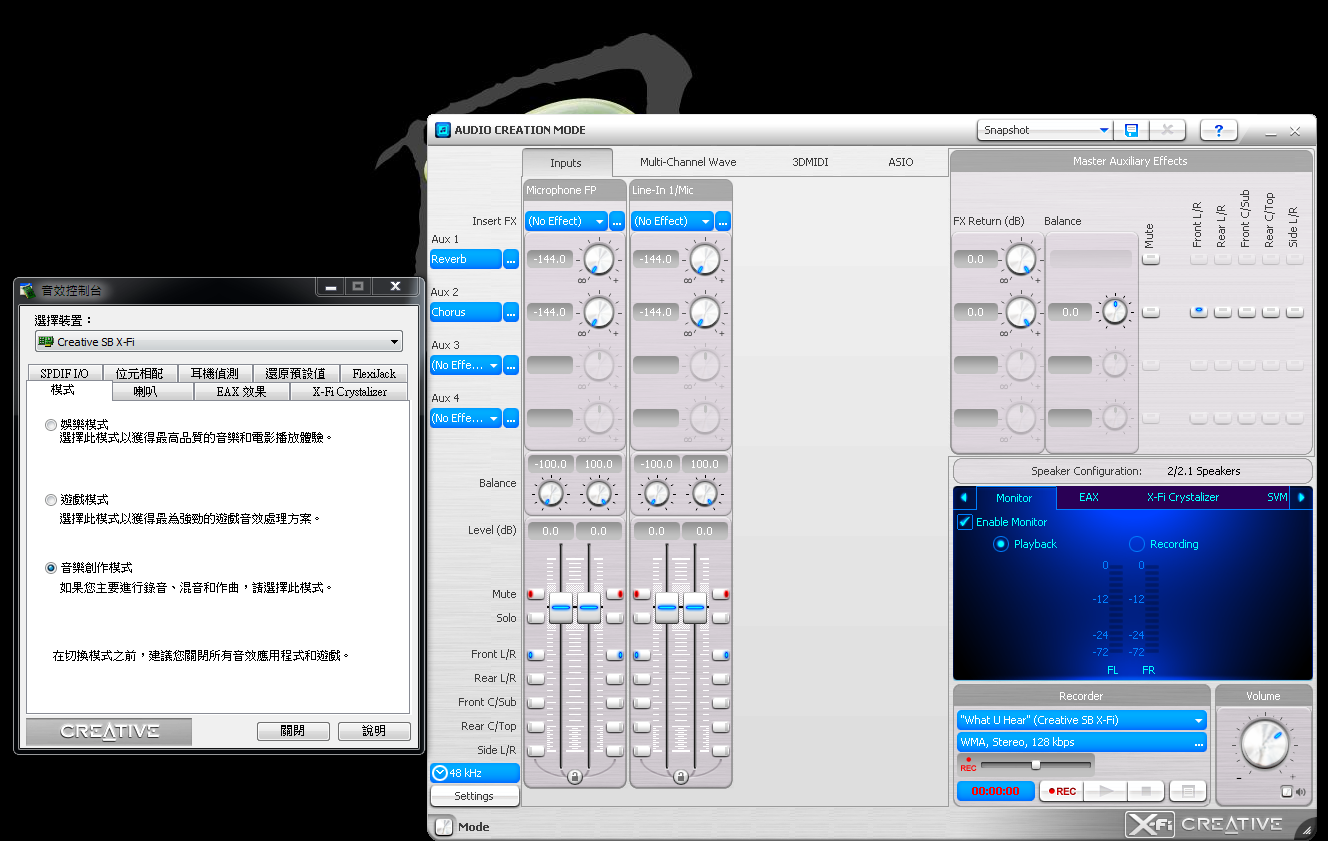Image resolution: width=1328 pixels, height=841 pixels.
Task: Start recording with the REC button
Action: click(1062, 791)
